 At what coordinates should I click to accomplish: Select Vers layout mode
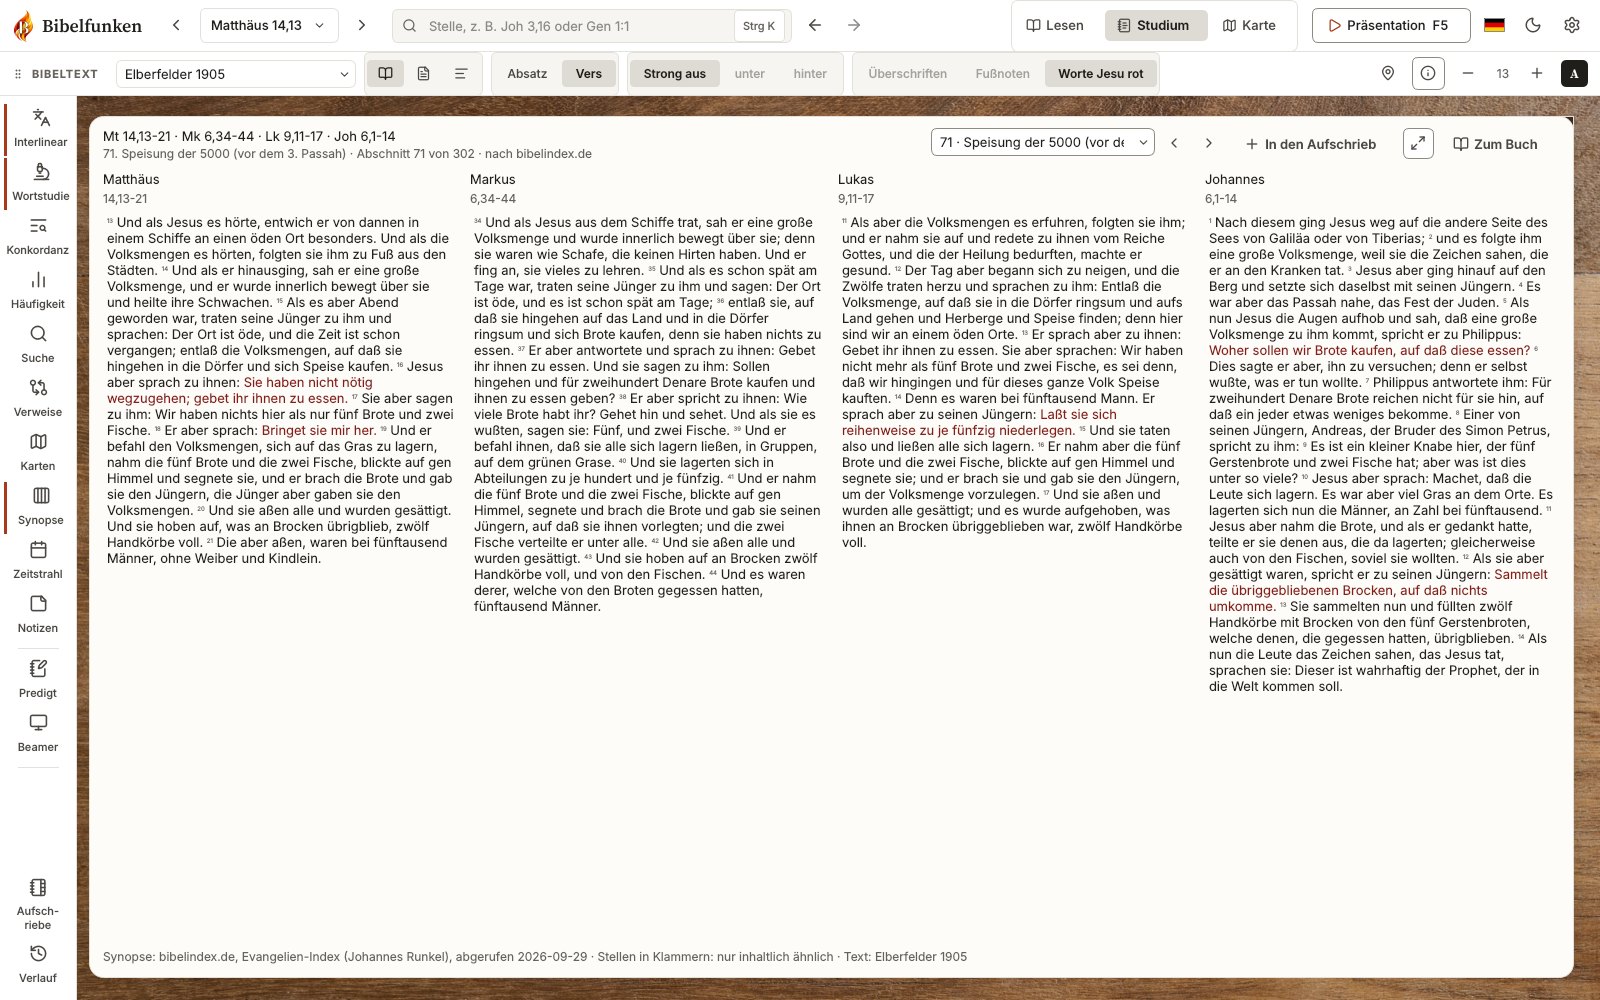click(589, 73)
